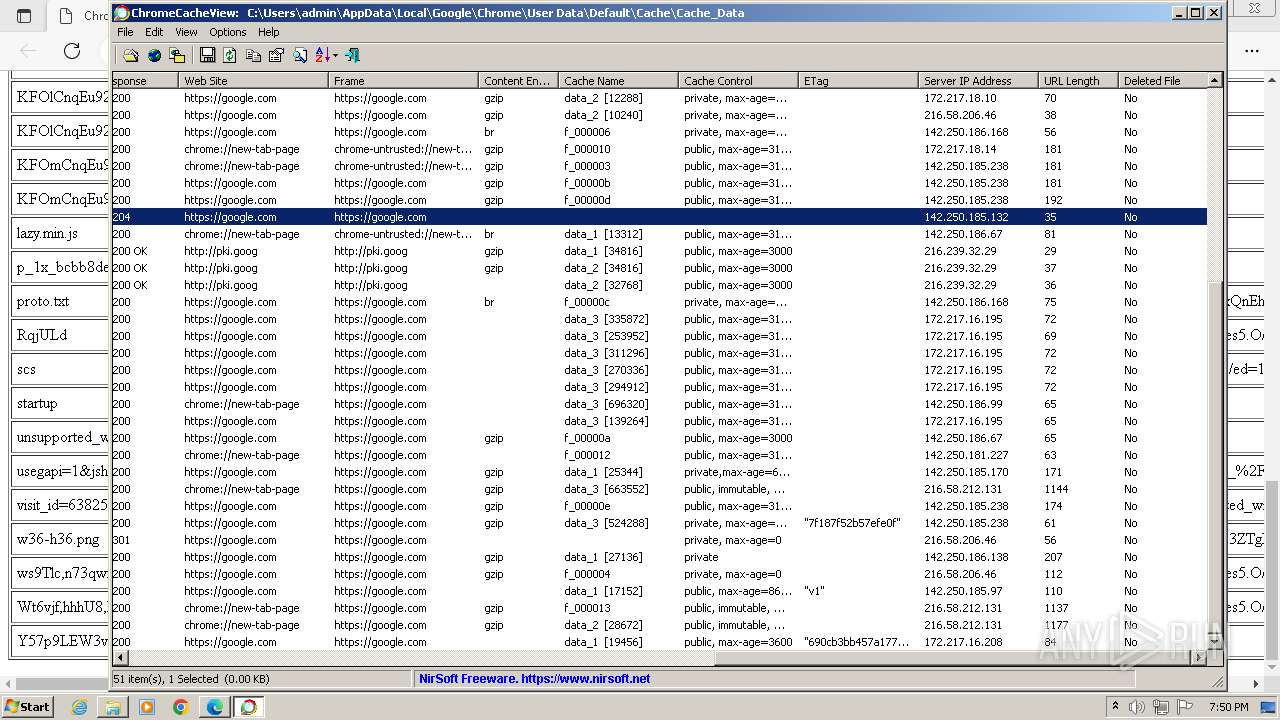The height and width of the screenshot is (720, 1280).
Task: Select row with cache name f_000013
Action: coord(659,608)
